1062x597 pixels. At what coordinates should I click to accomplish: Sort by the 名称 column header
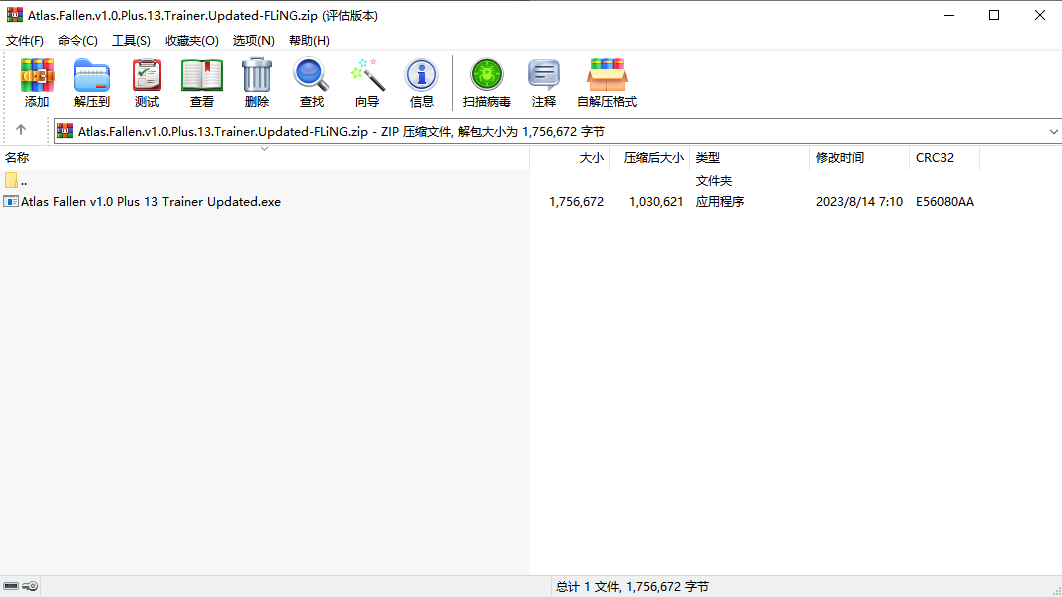(265, 157)
